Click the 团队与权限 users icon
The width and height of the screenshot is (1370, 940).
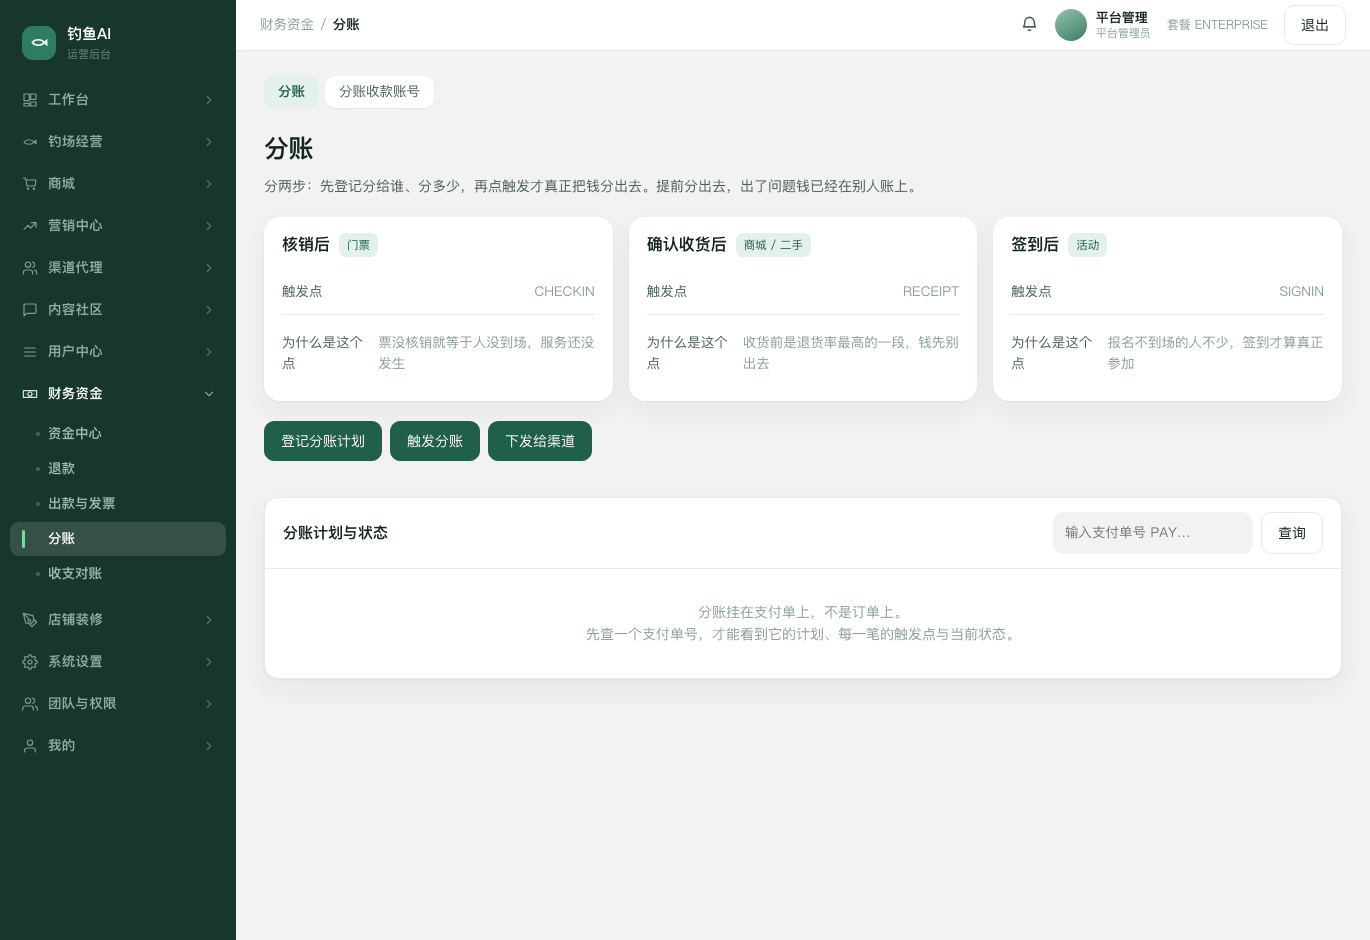pyautogui.click(x=30, y=704)
